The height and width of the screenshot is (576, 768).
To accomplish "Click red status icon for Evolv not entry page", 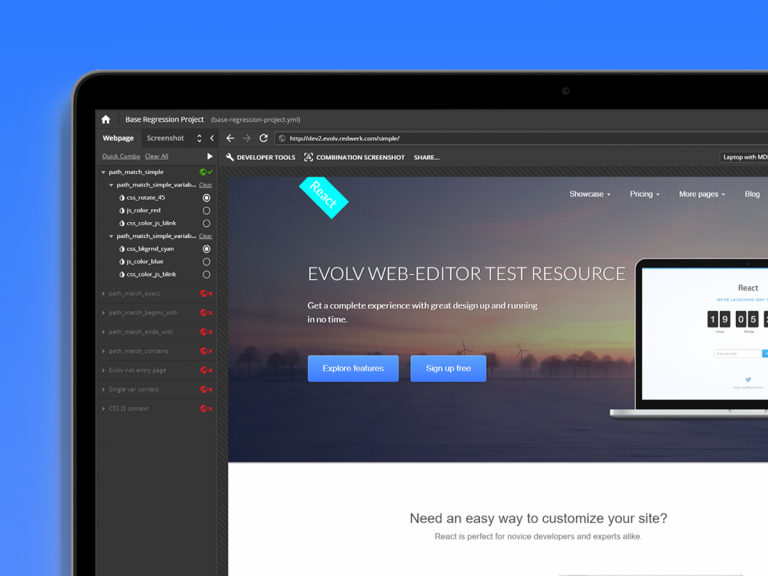I will 203,370.
